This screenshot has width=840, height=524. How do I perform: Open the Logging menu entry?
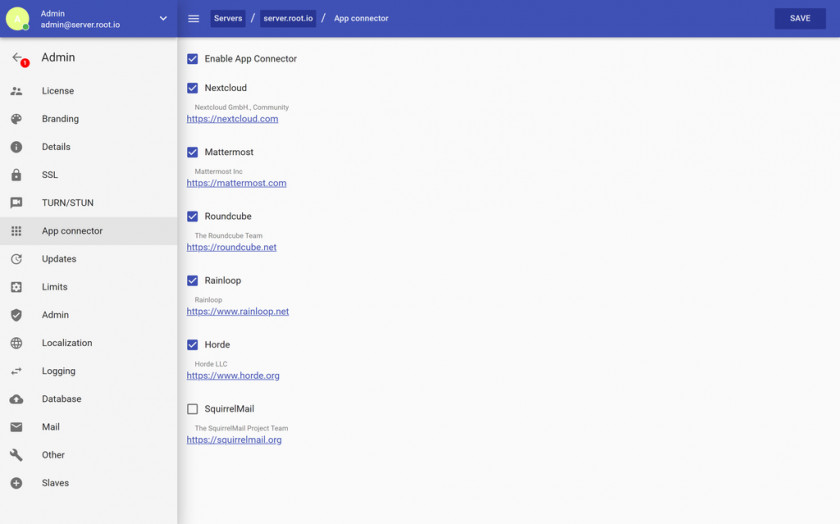(x=88, y=371)
